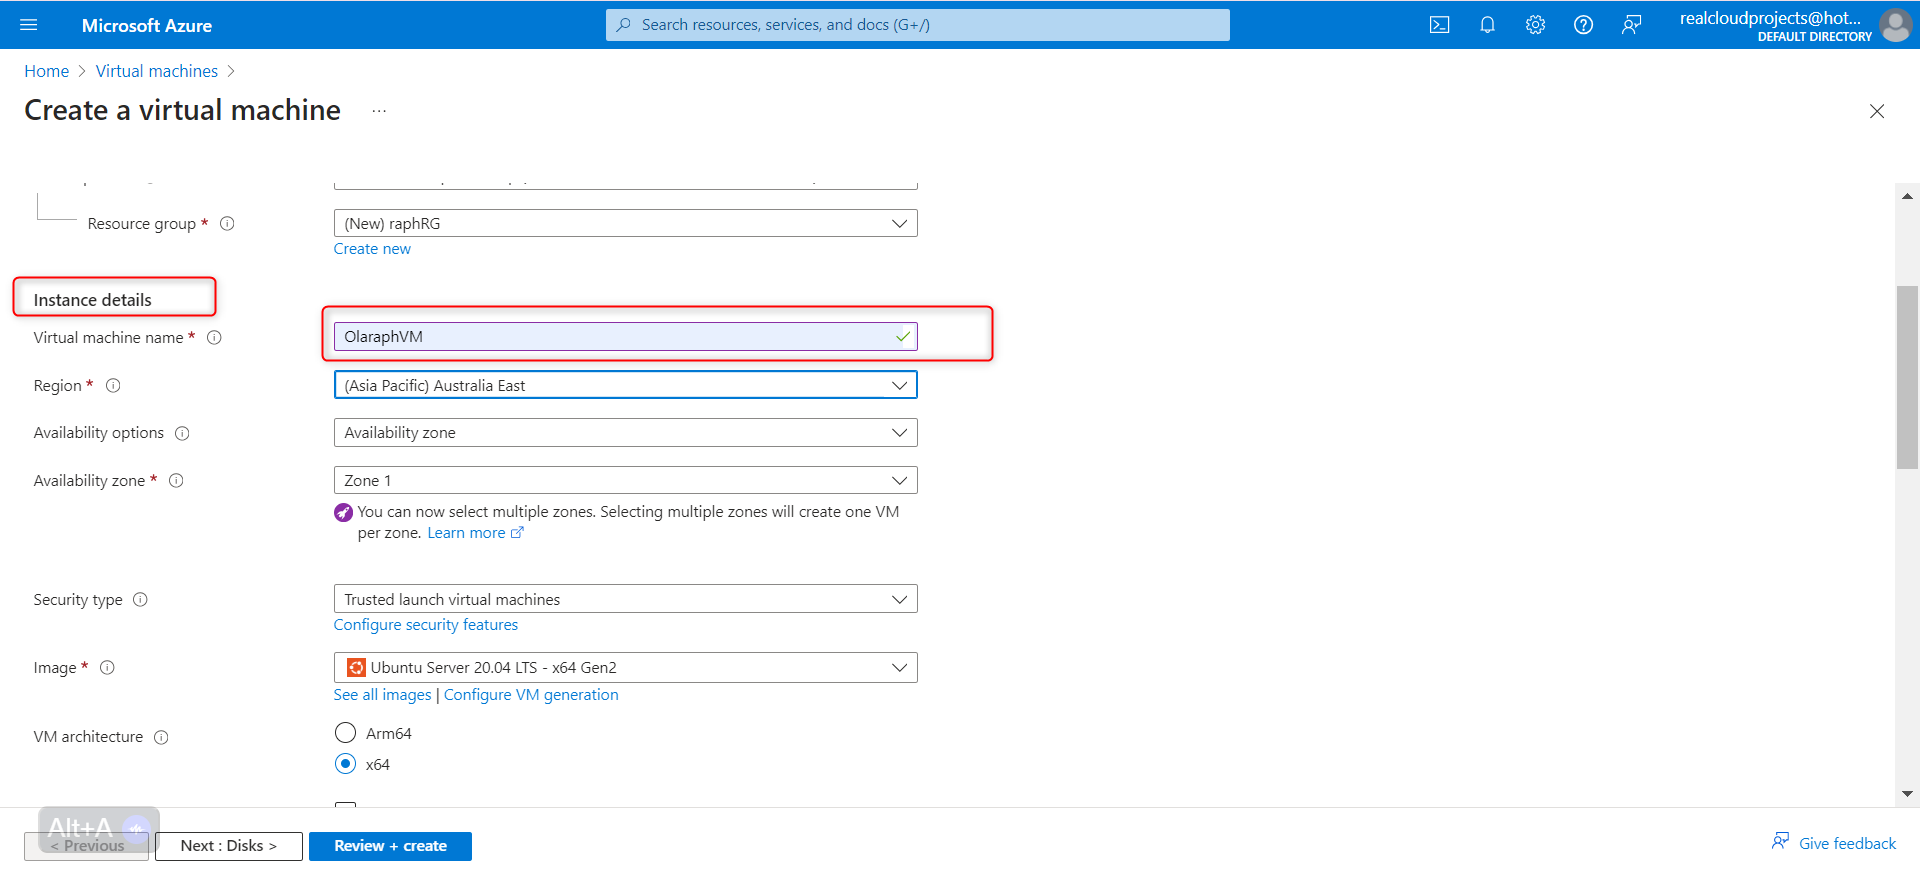This screenshot has width=1920, height=890.
Task: Show info tooltip for Region
Action: click(113, 386)
